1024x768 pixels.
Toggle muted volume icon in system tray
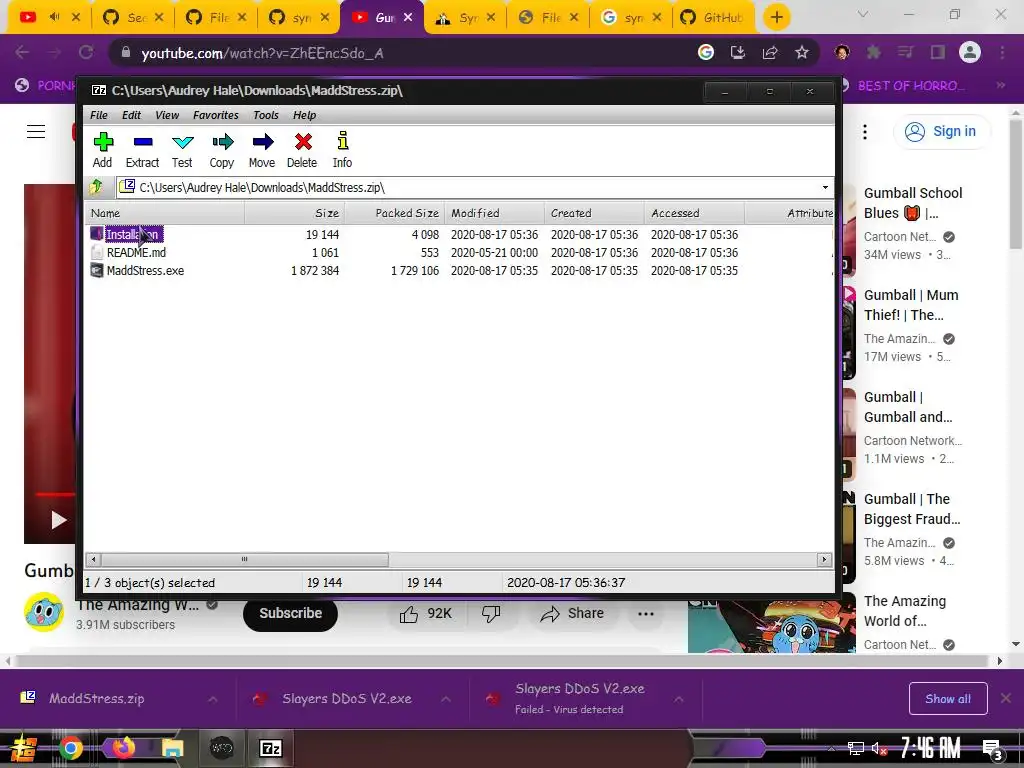pyautogui.click(x=879, y=748)
